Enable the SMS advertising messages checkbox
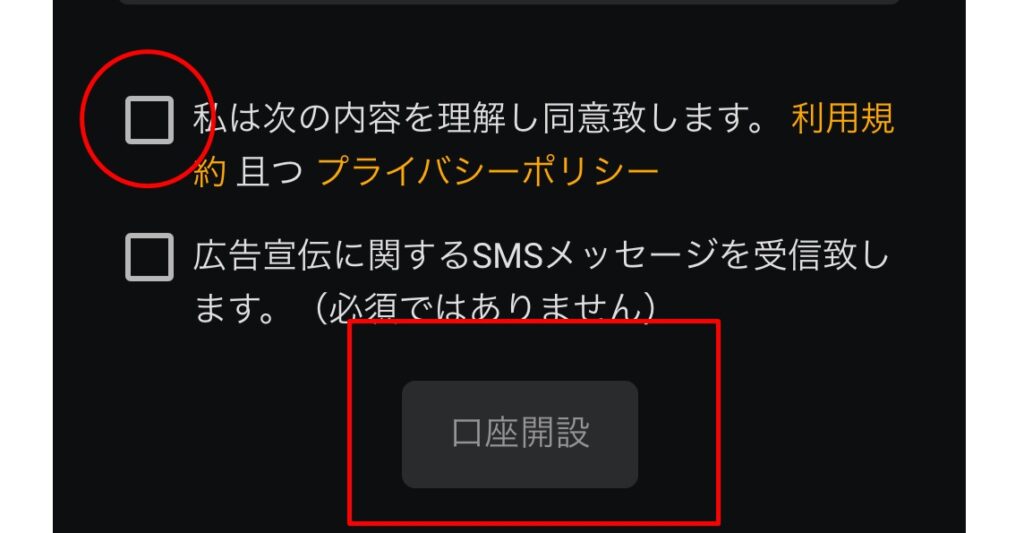 (150, 257)
